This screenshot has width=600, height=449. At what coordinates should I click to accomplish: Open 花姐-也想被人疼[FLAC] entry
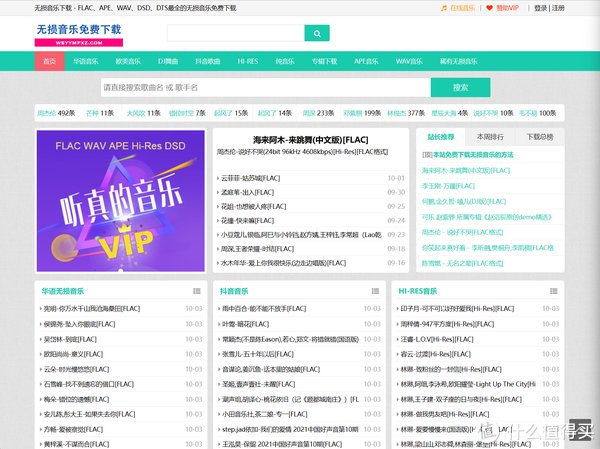tap(253, 207)
